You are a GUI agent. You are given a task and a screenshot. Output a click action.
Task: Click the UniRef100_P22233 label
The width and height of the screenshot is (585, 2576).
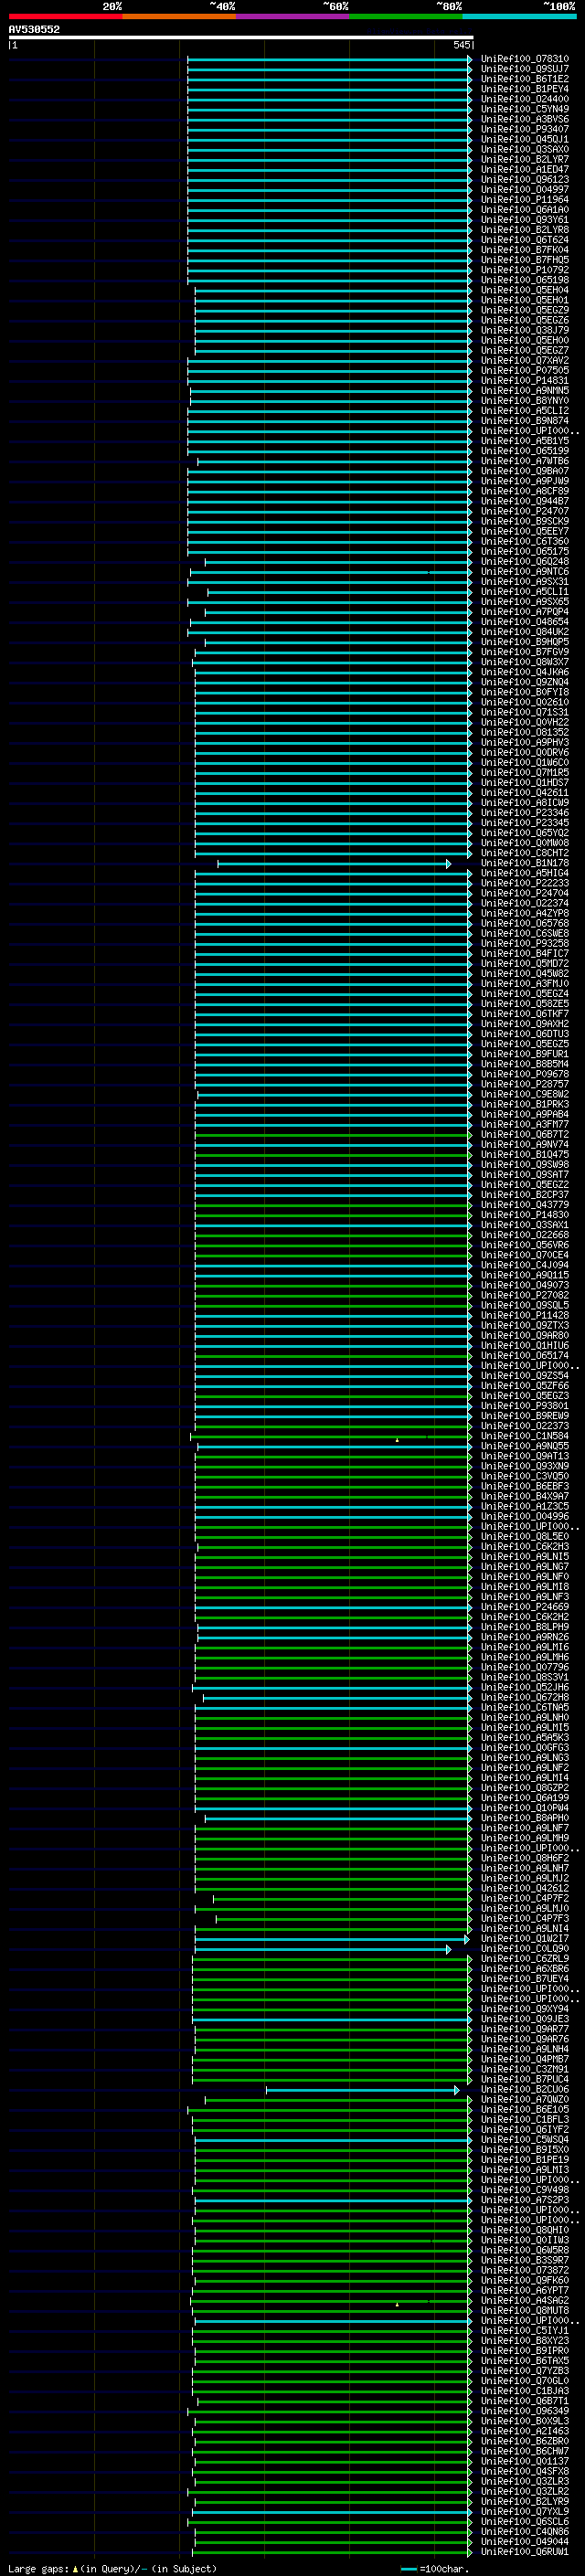pos(525,883)
